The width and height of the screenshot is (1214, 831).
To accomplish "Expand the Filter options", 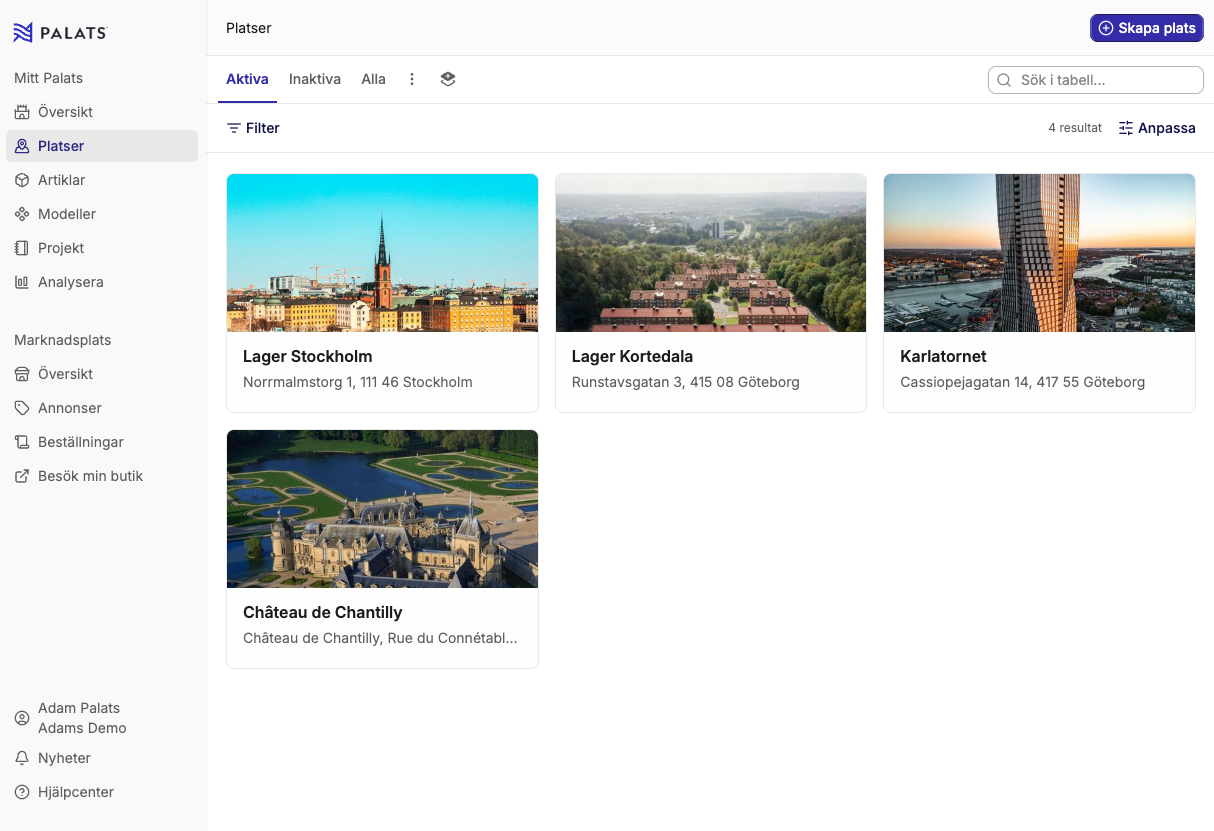I will [x=253, y=128].
